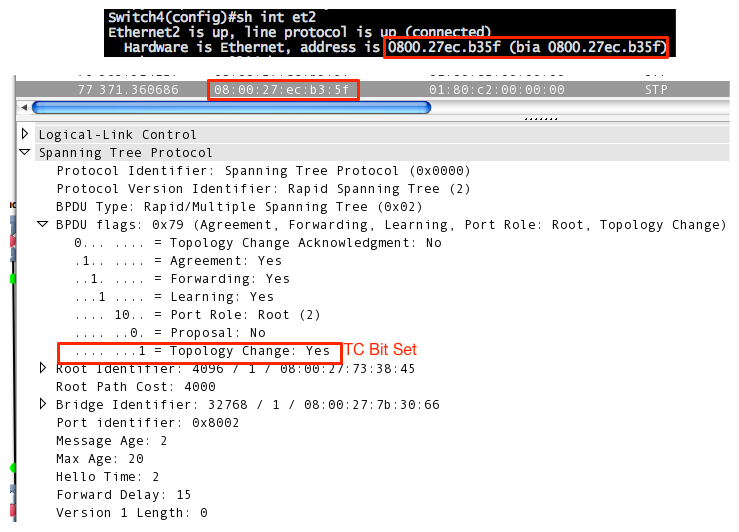The image size is (739, 532).
Task: Select Topology Change Acknowledgment: No line
Action: 258,243
